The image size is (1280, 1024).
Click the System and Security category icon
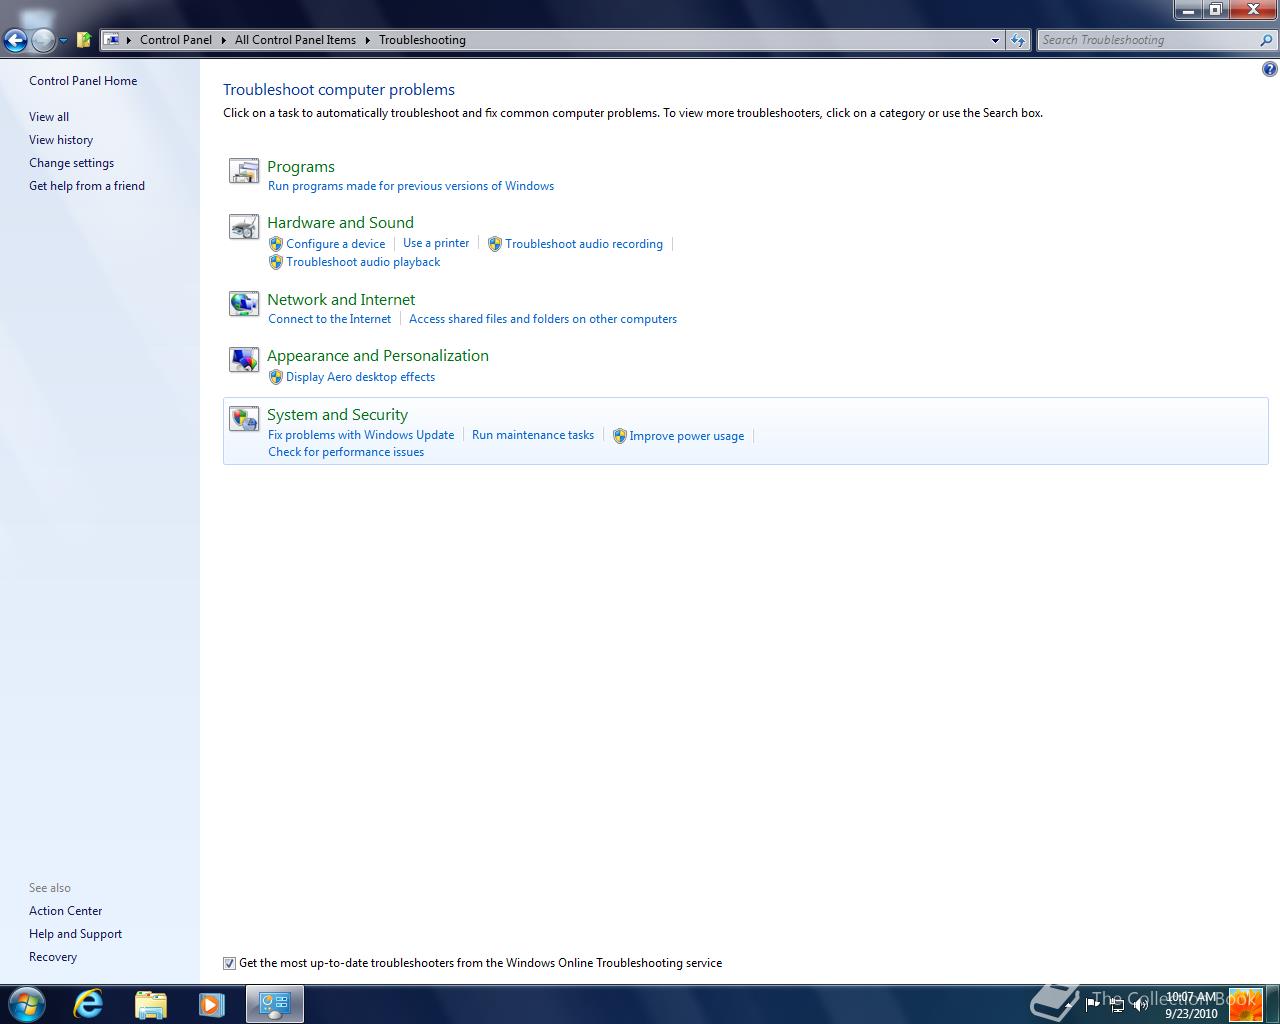point(244,419)
